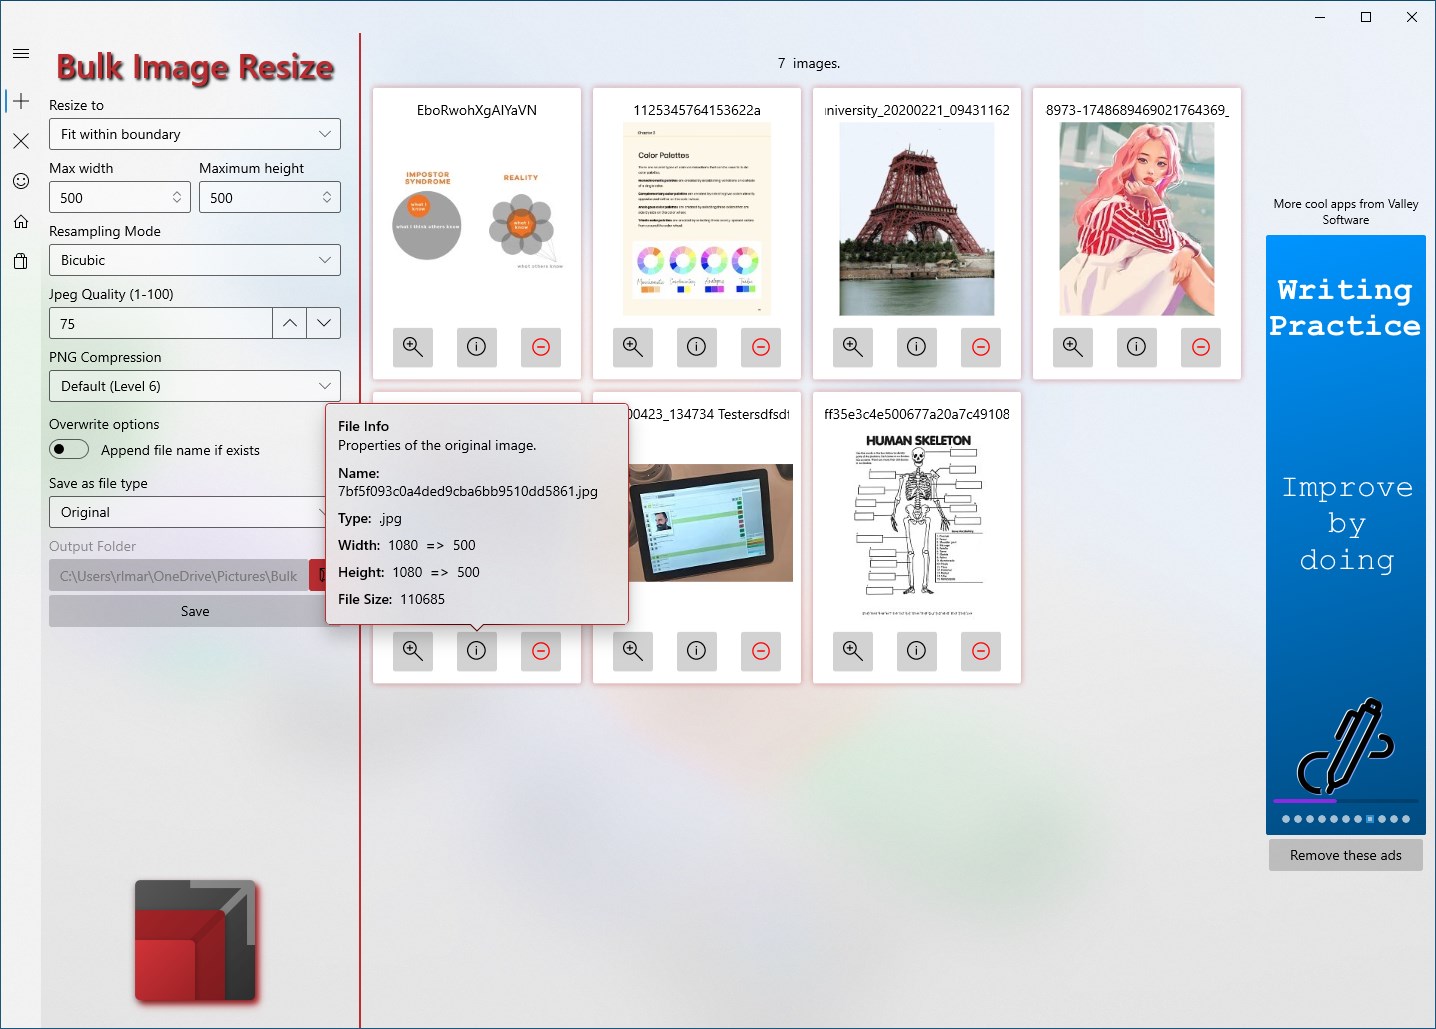Click the Impostor Syndrome diagram thumbnail

[x=477, y=220]
